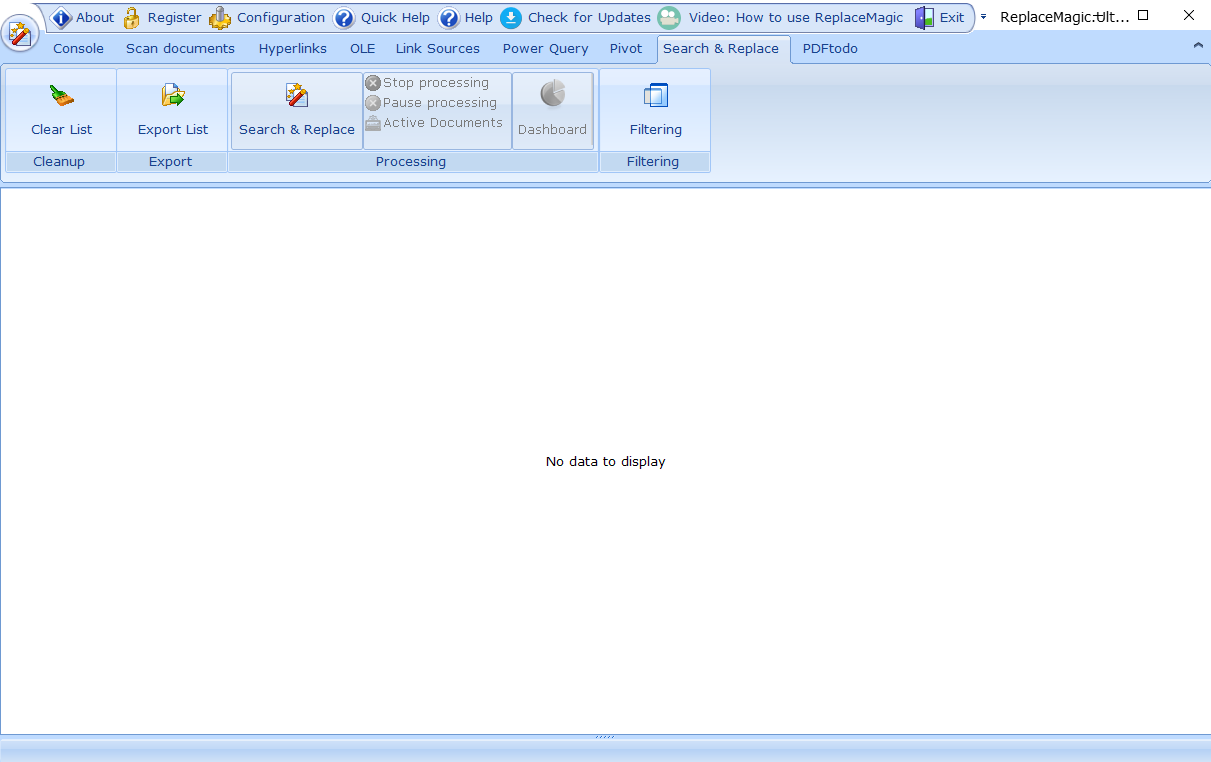This screenshot has width=1211, height=762.
Task: Open Quick Help
Action: point(382,18)
